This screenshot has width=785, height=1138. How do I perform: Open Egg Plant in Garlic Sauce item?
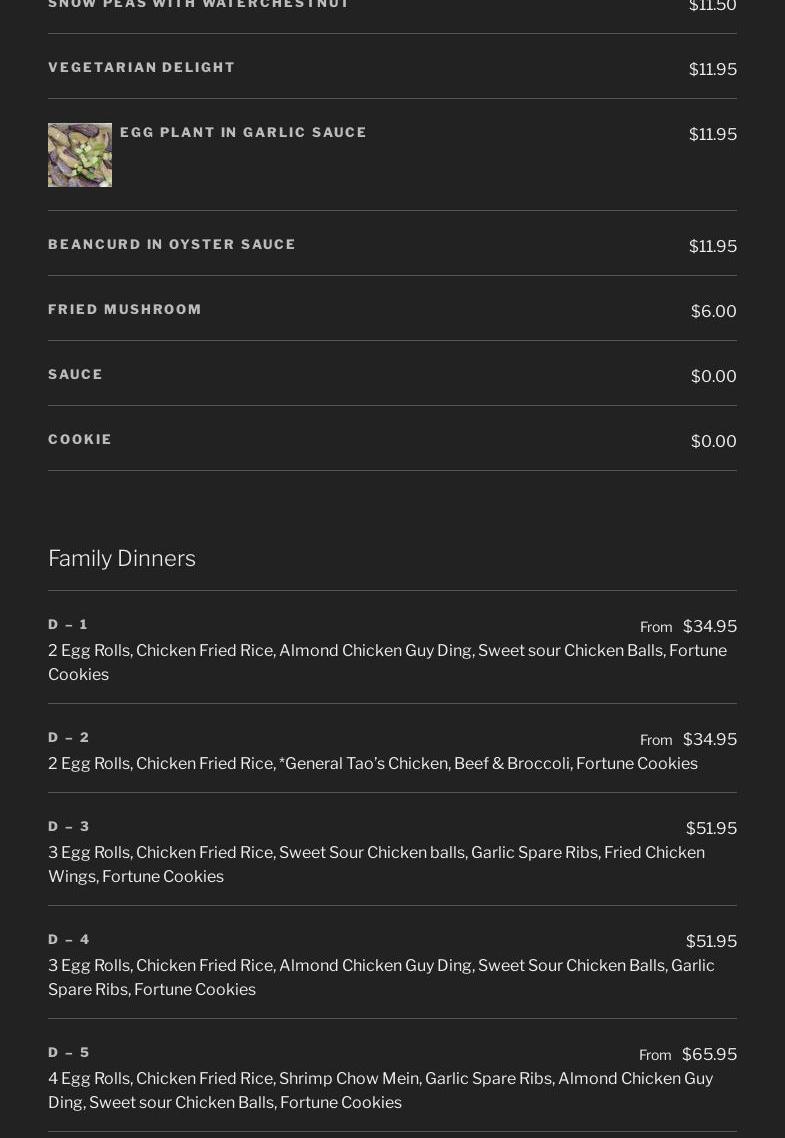(243, 132)
